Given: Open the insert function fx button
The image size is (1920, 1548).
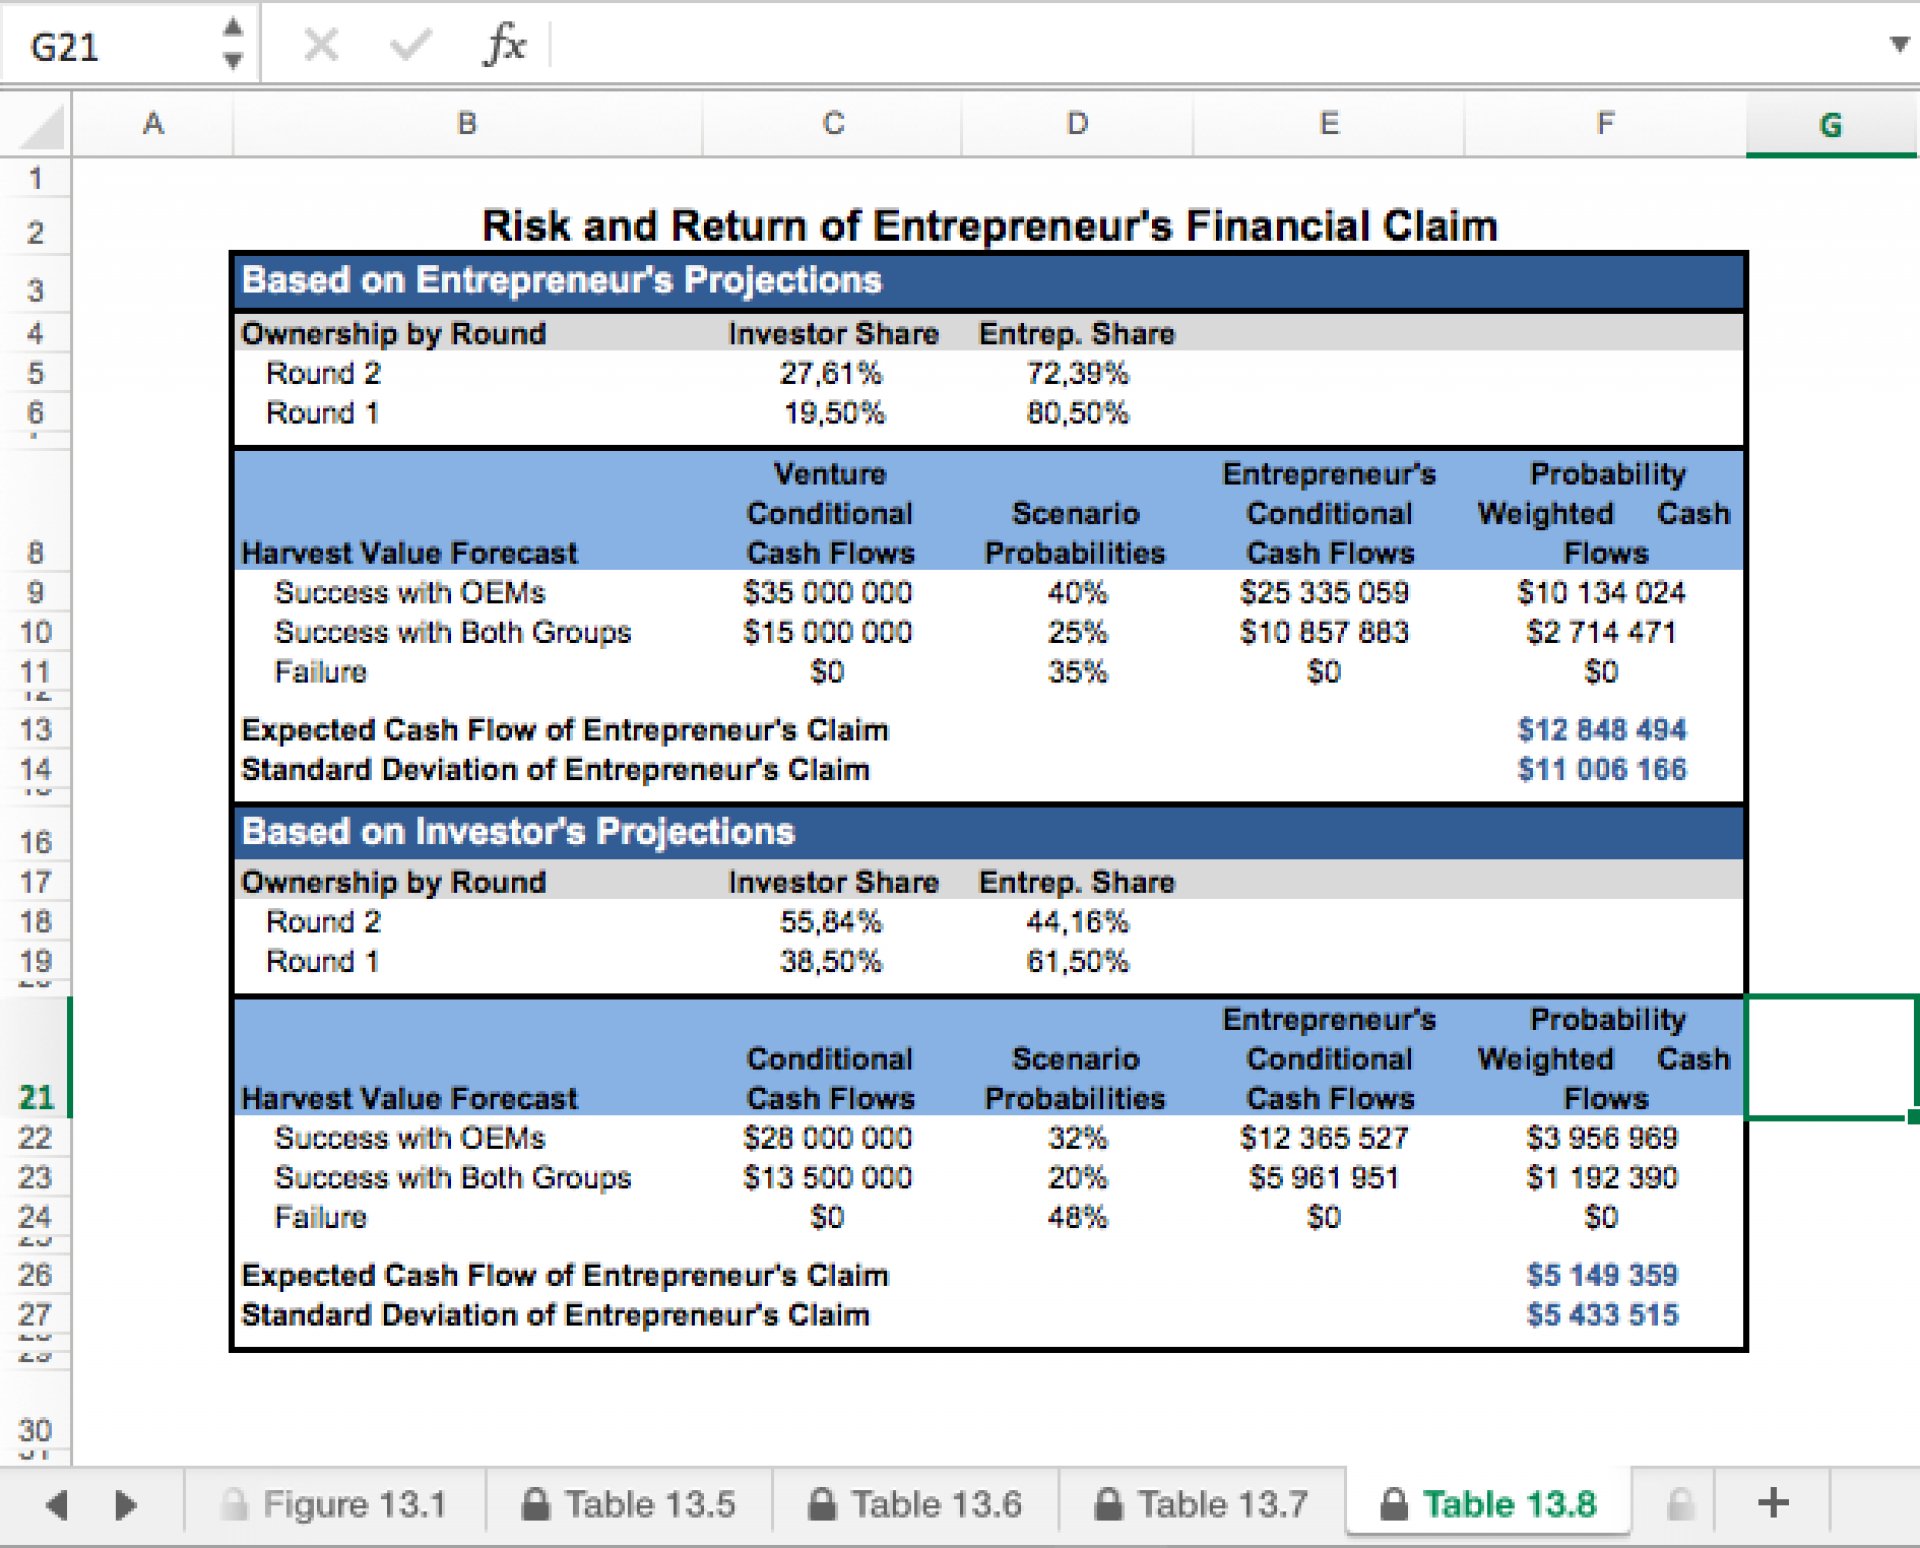Looking at the screenshot, I should click(504, 45).
